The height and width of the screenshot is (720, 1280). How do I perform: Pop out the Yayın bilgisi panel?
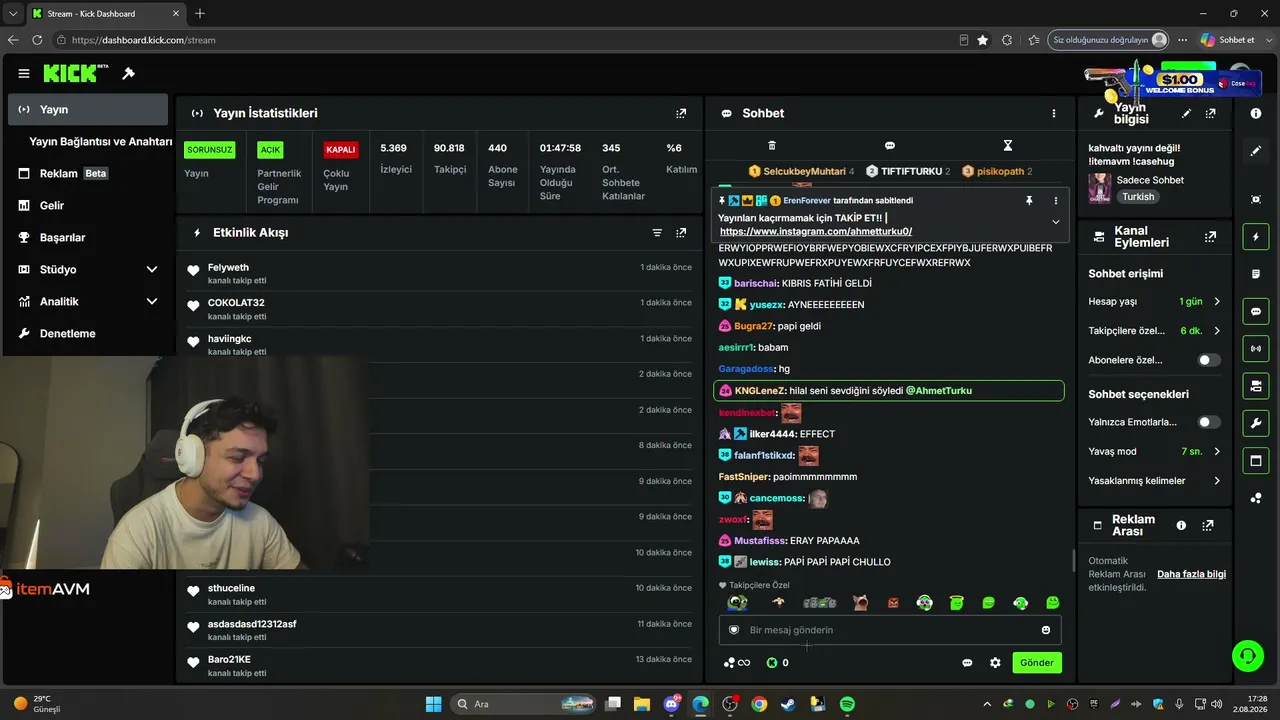pyautogui.click(x=1210, y=113)
